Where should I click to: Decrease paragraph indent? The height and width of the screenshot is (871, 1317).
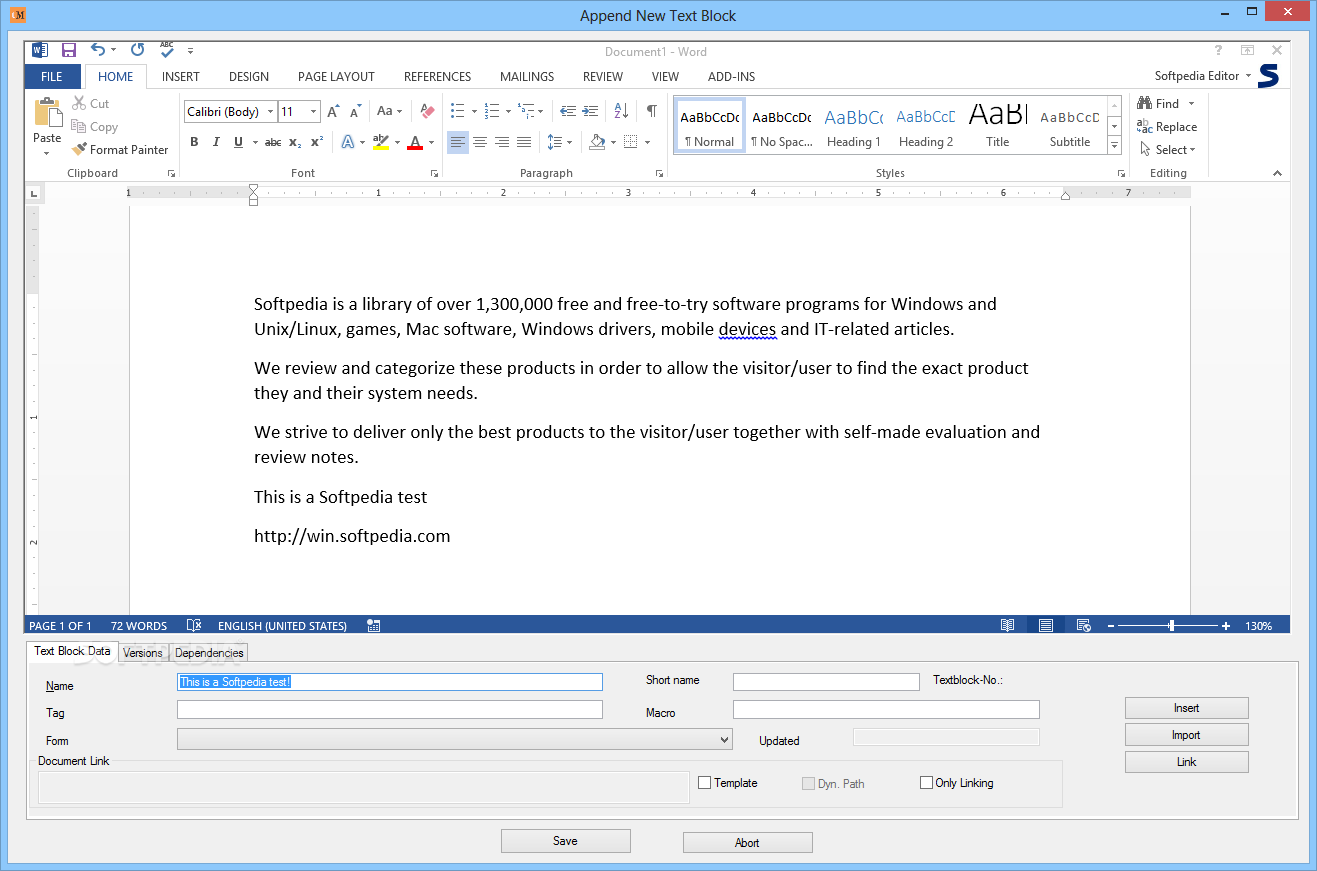568,111
